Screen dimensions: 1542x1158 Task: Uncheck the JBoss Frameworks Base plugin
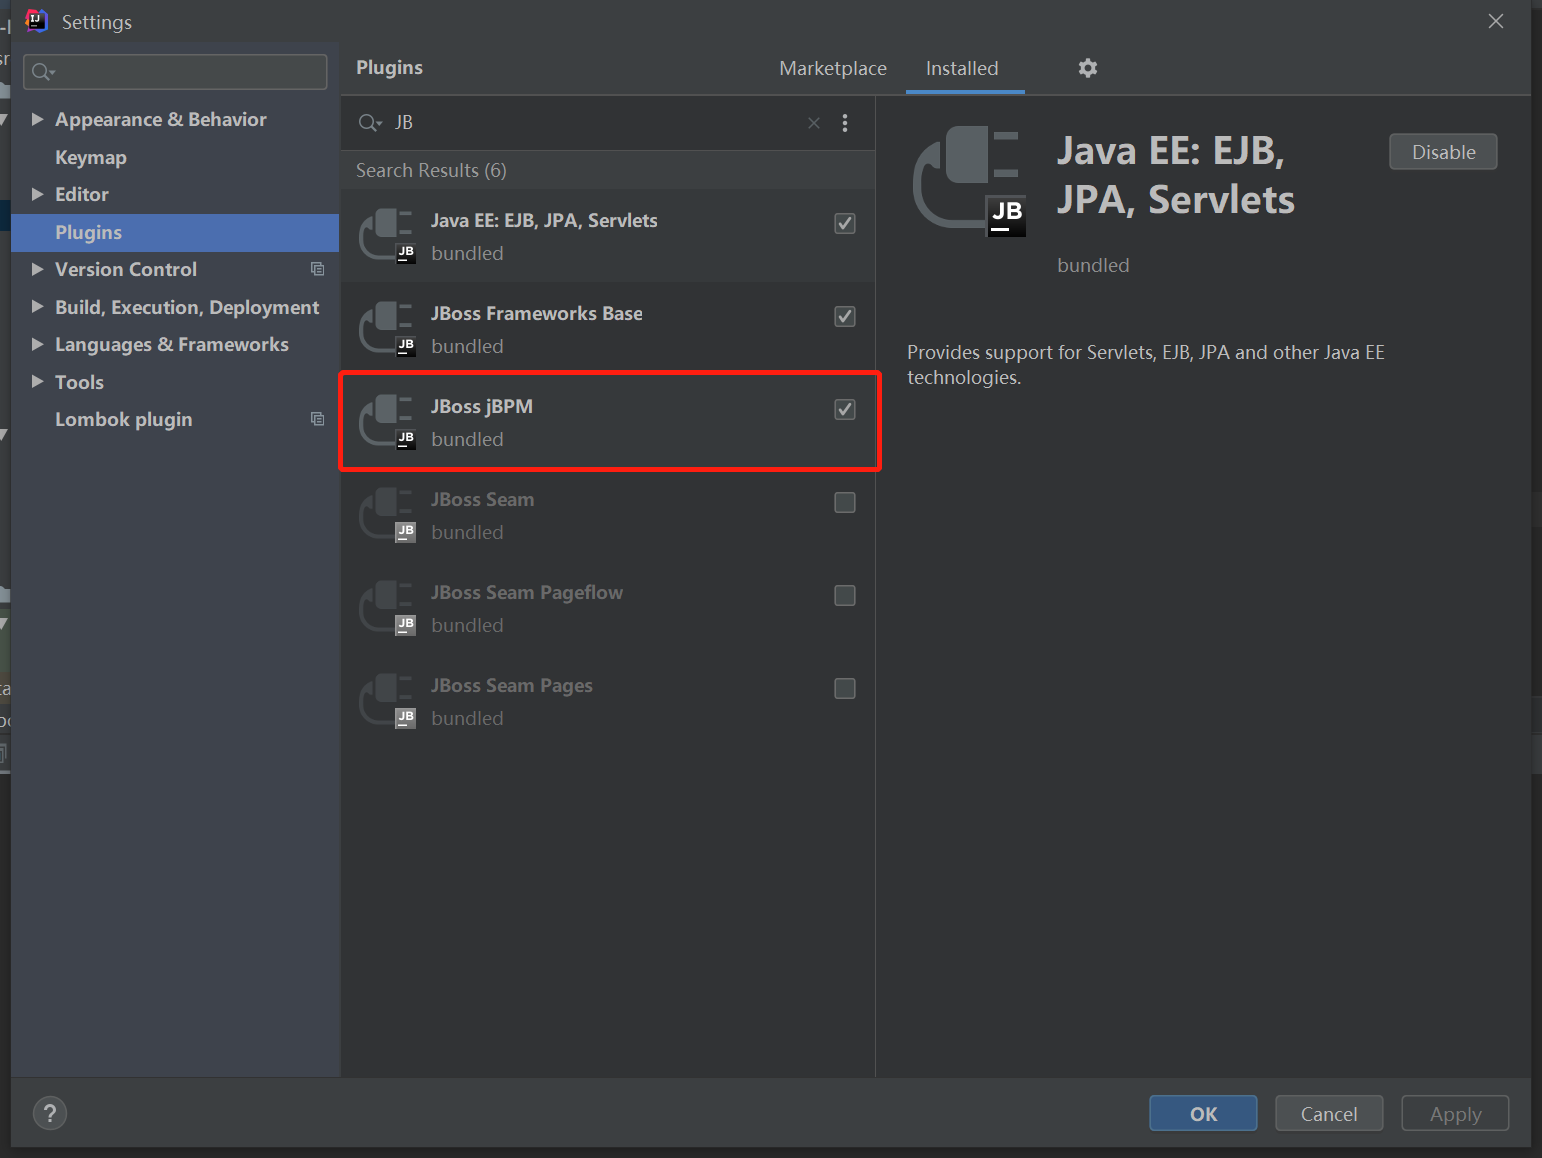click(845, 316)
